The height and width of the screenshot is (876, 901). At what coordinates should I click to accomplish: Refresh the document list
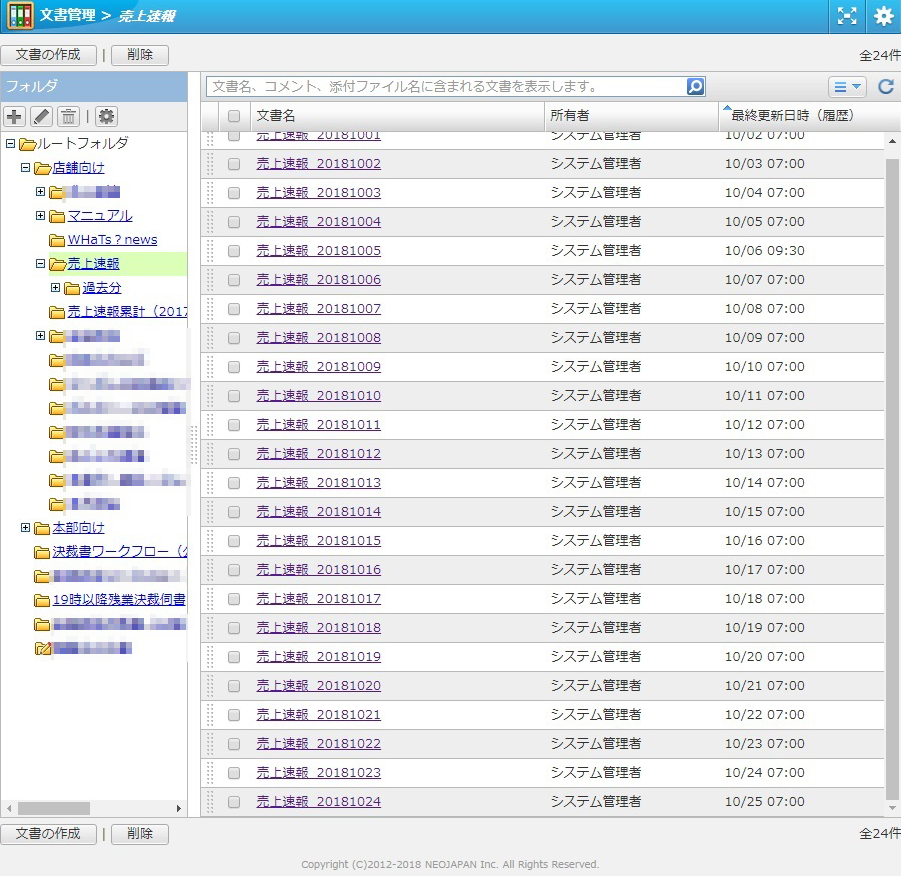click(x=885, y=87)
